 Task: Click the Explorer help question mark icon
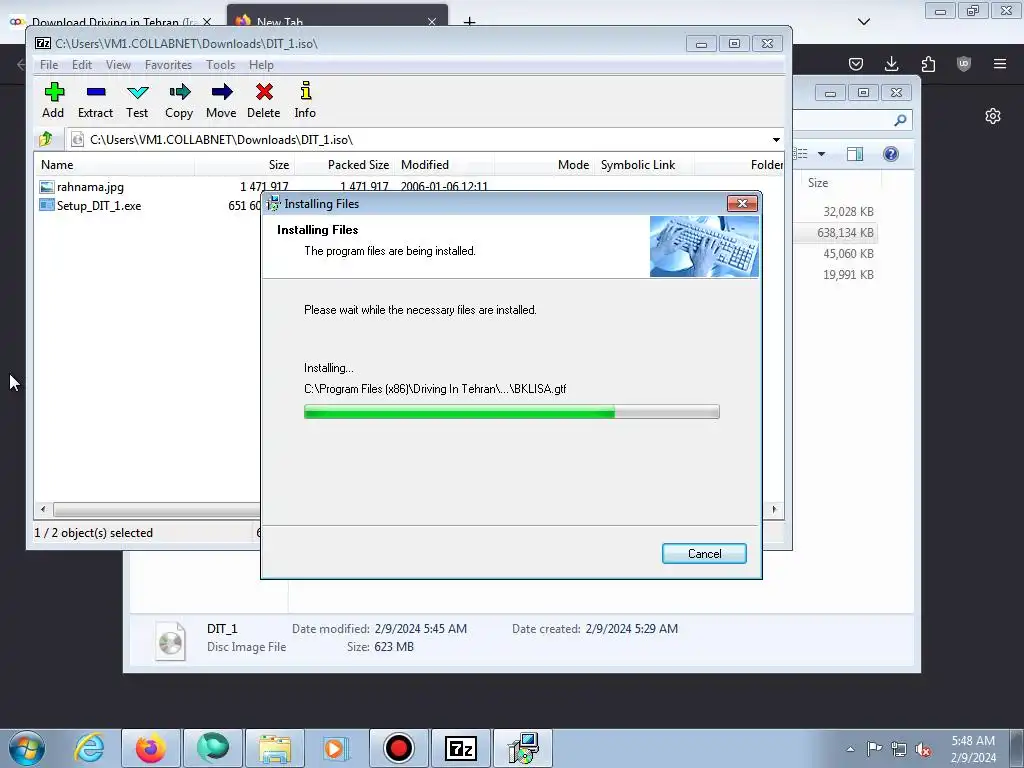coord(891,153)
